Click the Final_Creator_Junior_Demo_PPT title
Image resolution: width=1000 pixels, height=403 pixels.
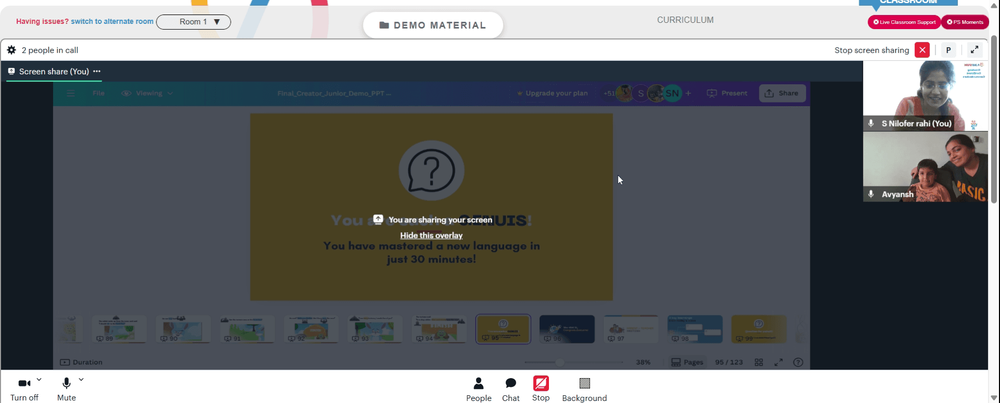[334, 93]
